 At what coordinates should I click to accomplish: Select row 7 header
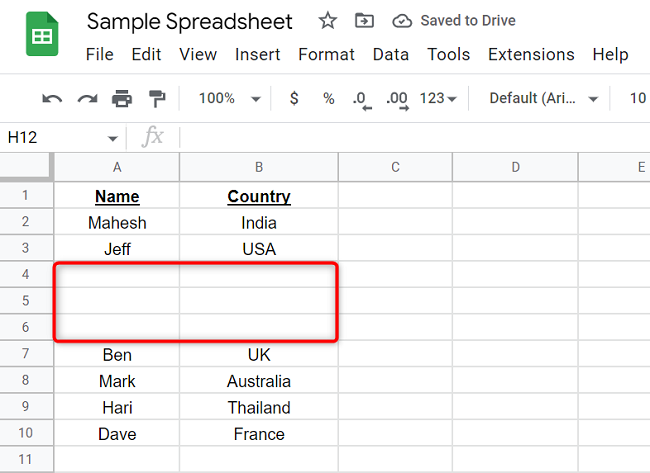pyautogui.click(x=26, y=354)
